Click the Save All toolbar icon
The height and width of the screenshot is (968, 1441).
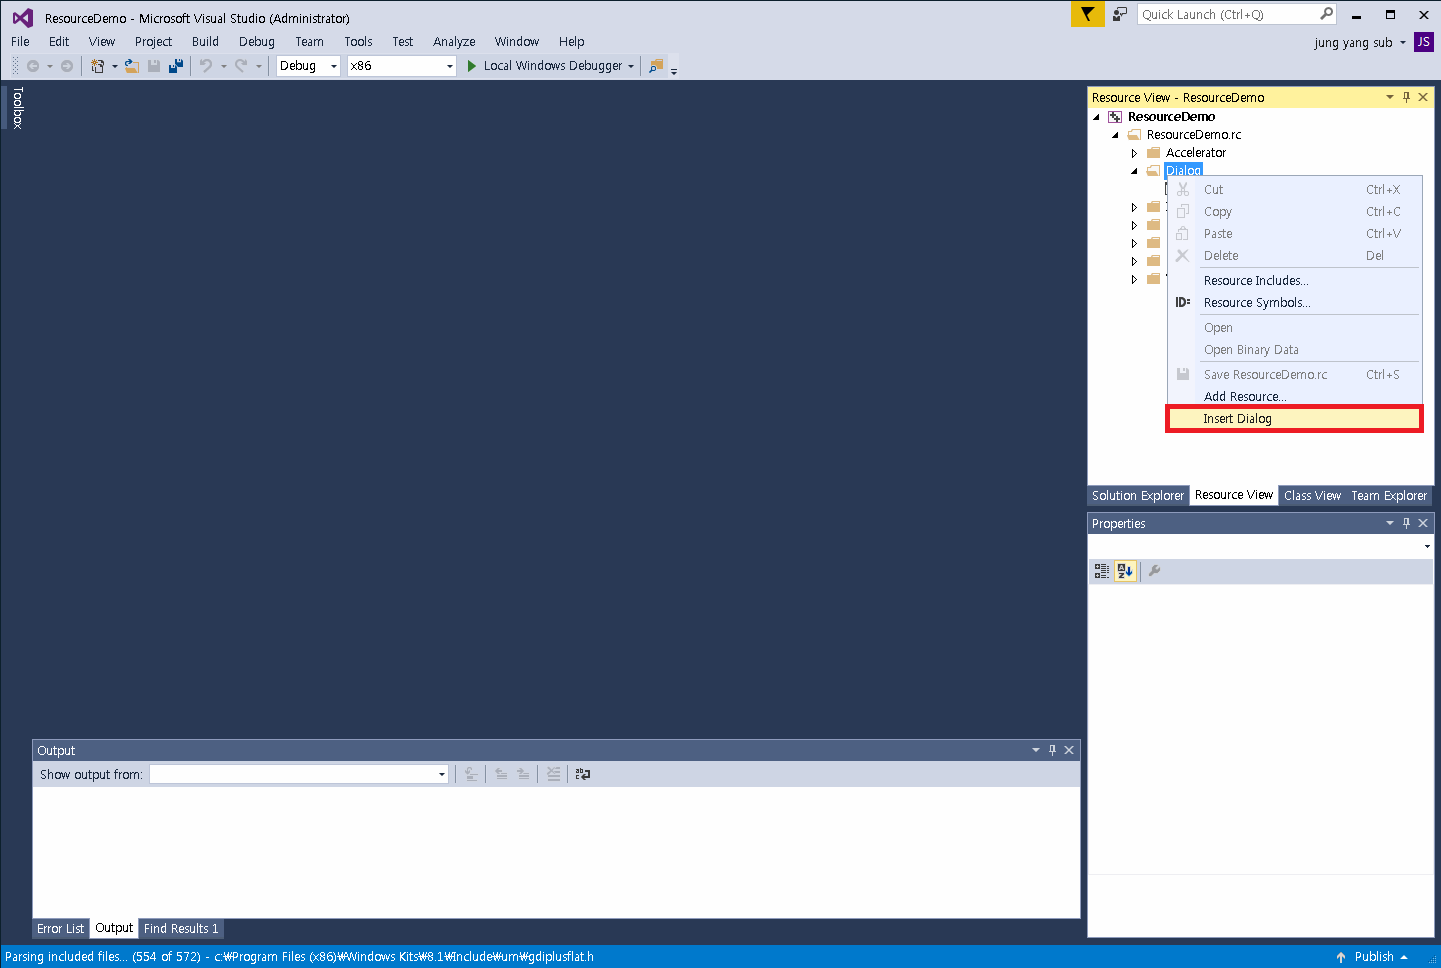176,66
